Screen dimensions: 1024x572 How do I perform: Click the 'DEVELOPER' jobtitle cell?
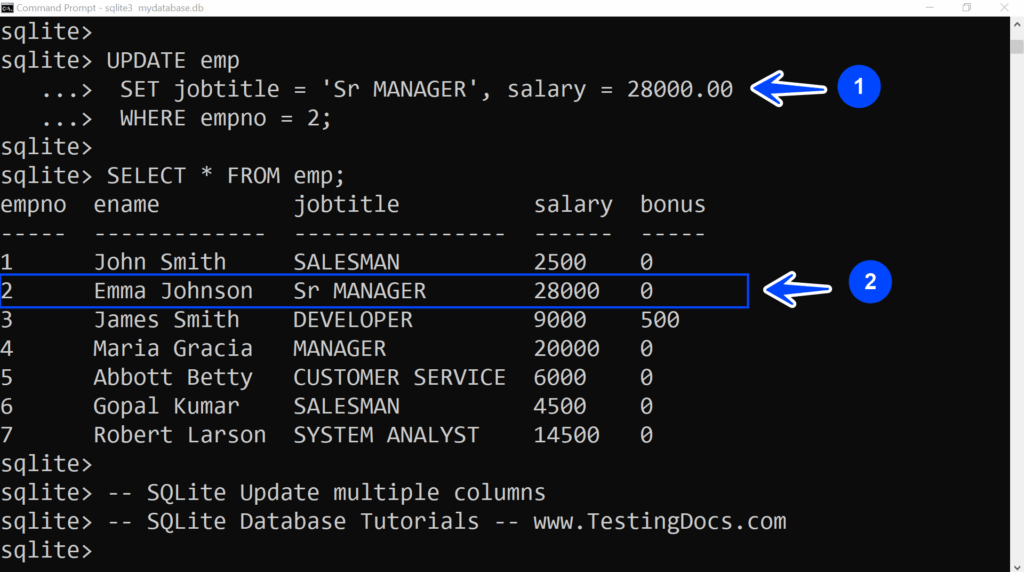[x=353, y=320]
